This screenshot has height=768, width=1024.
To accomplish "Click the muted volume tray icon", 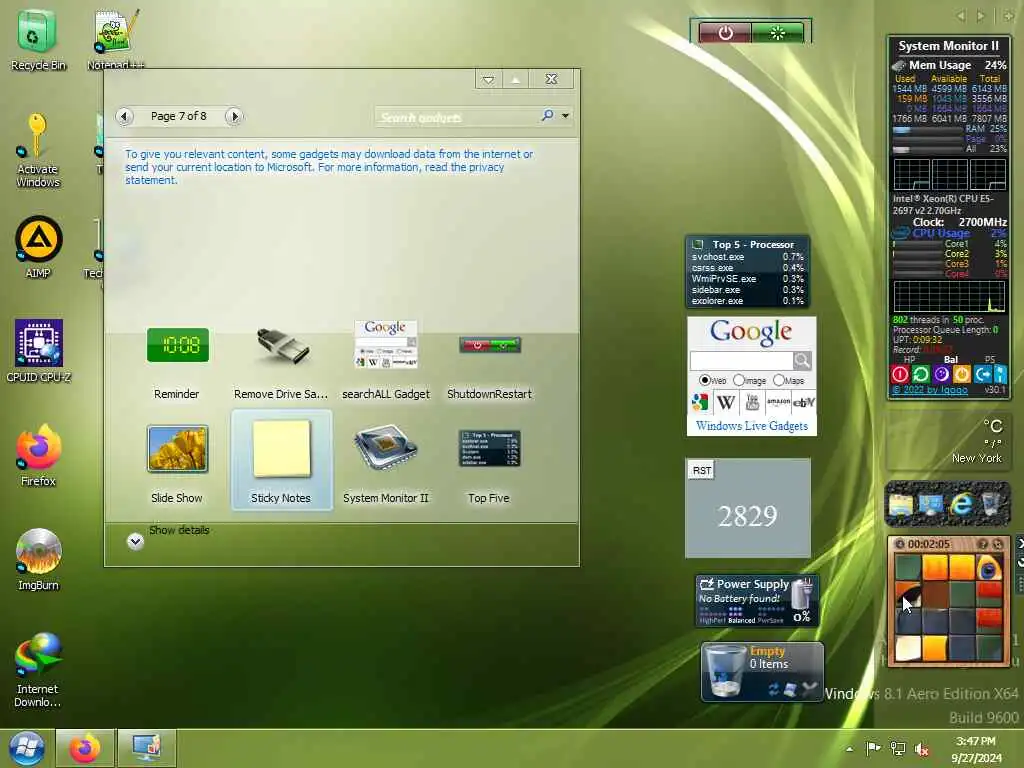I will [921, 749].
